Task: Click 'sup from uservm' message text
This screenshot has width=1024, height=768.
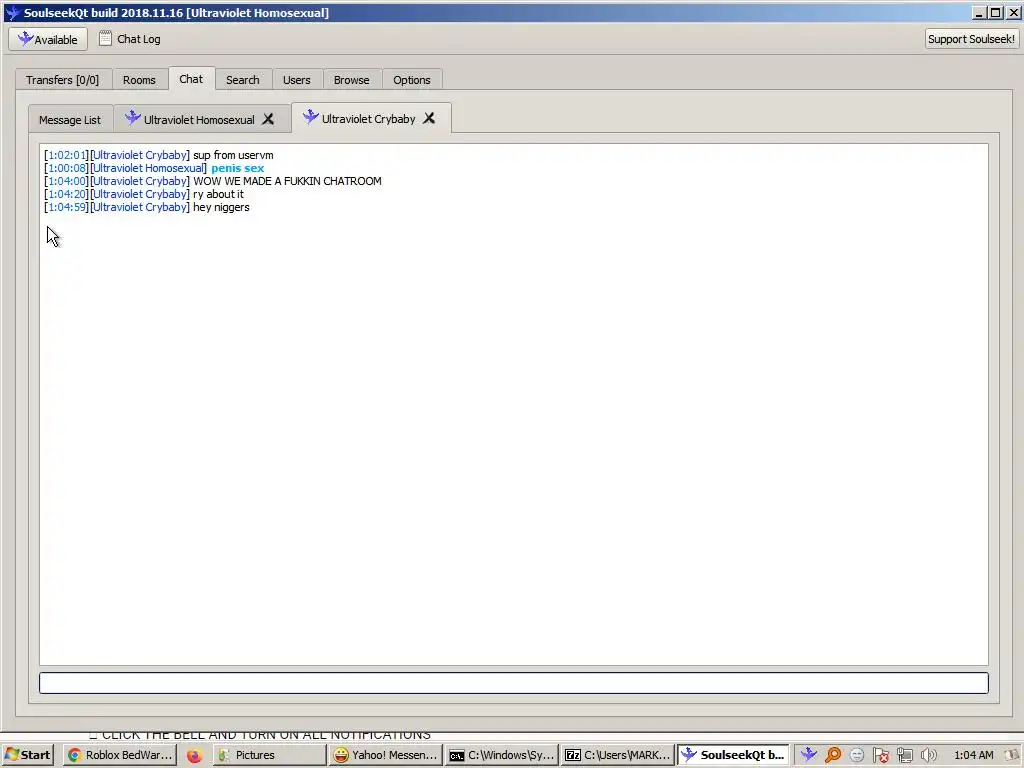Action: (233, 155)
